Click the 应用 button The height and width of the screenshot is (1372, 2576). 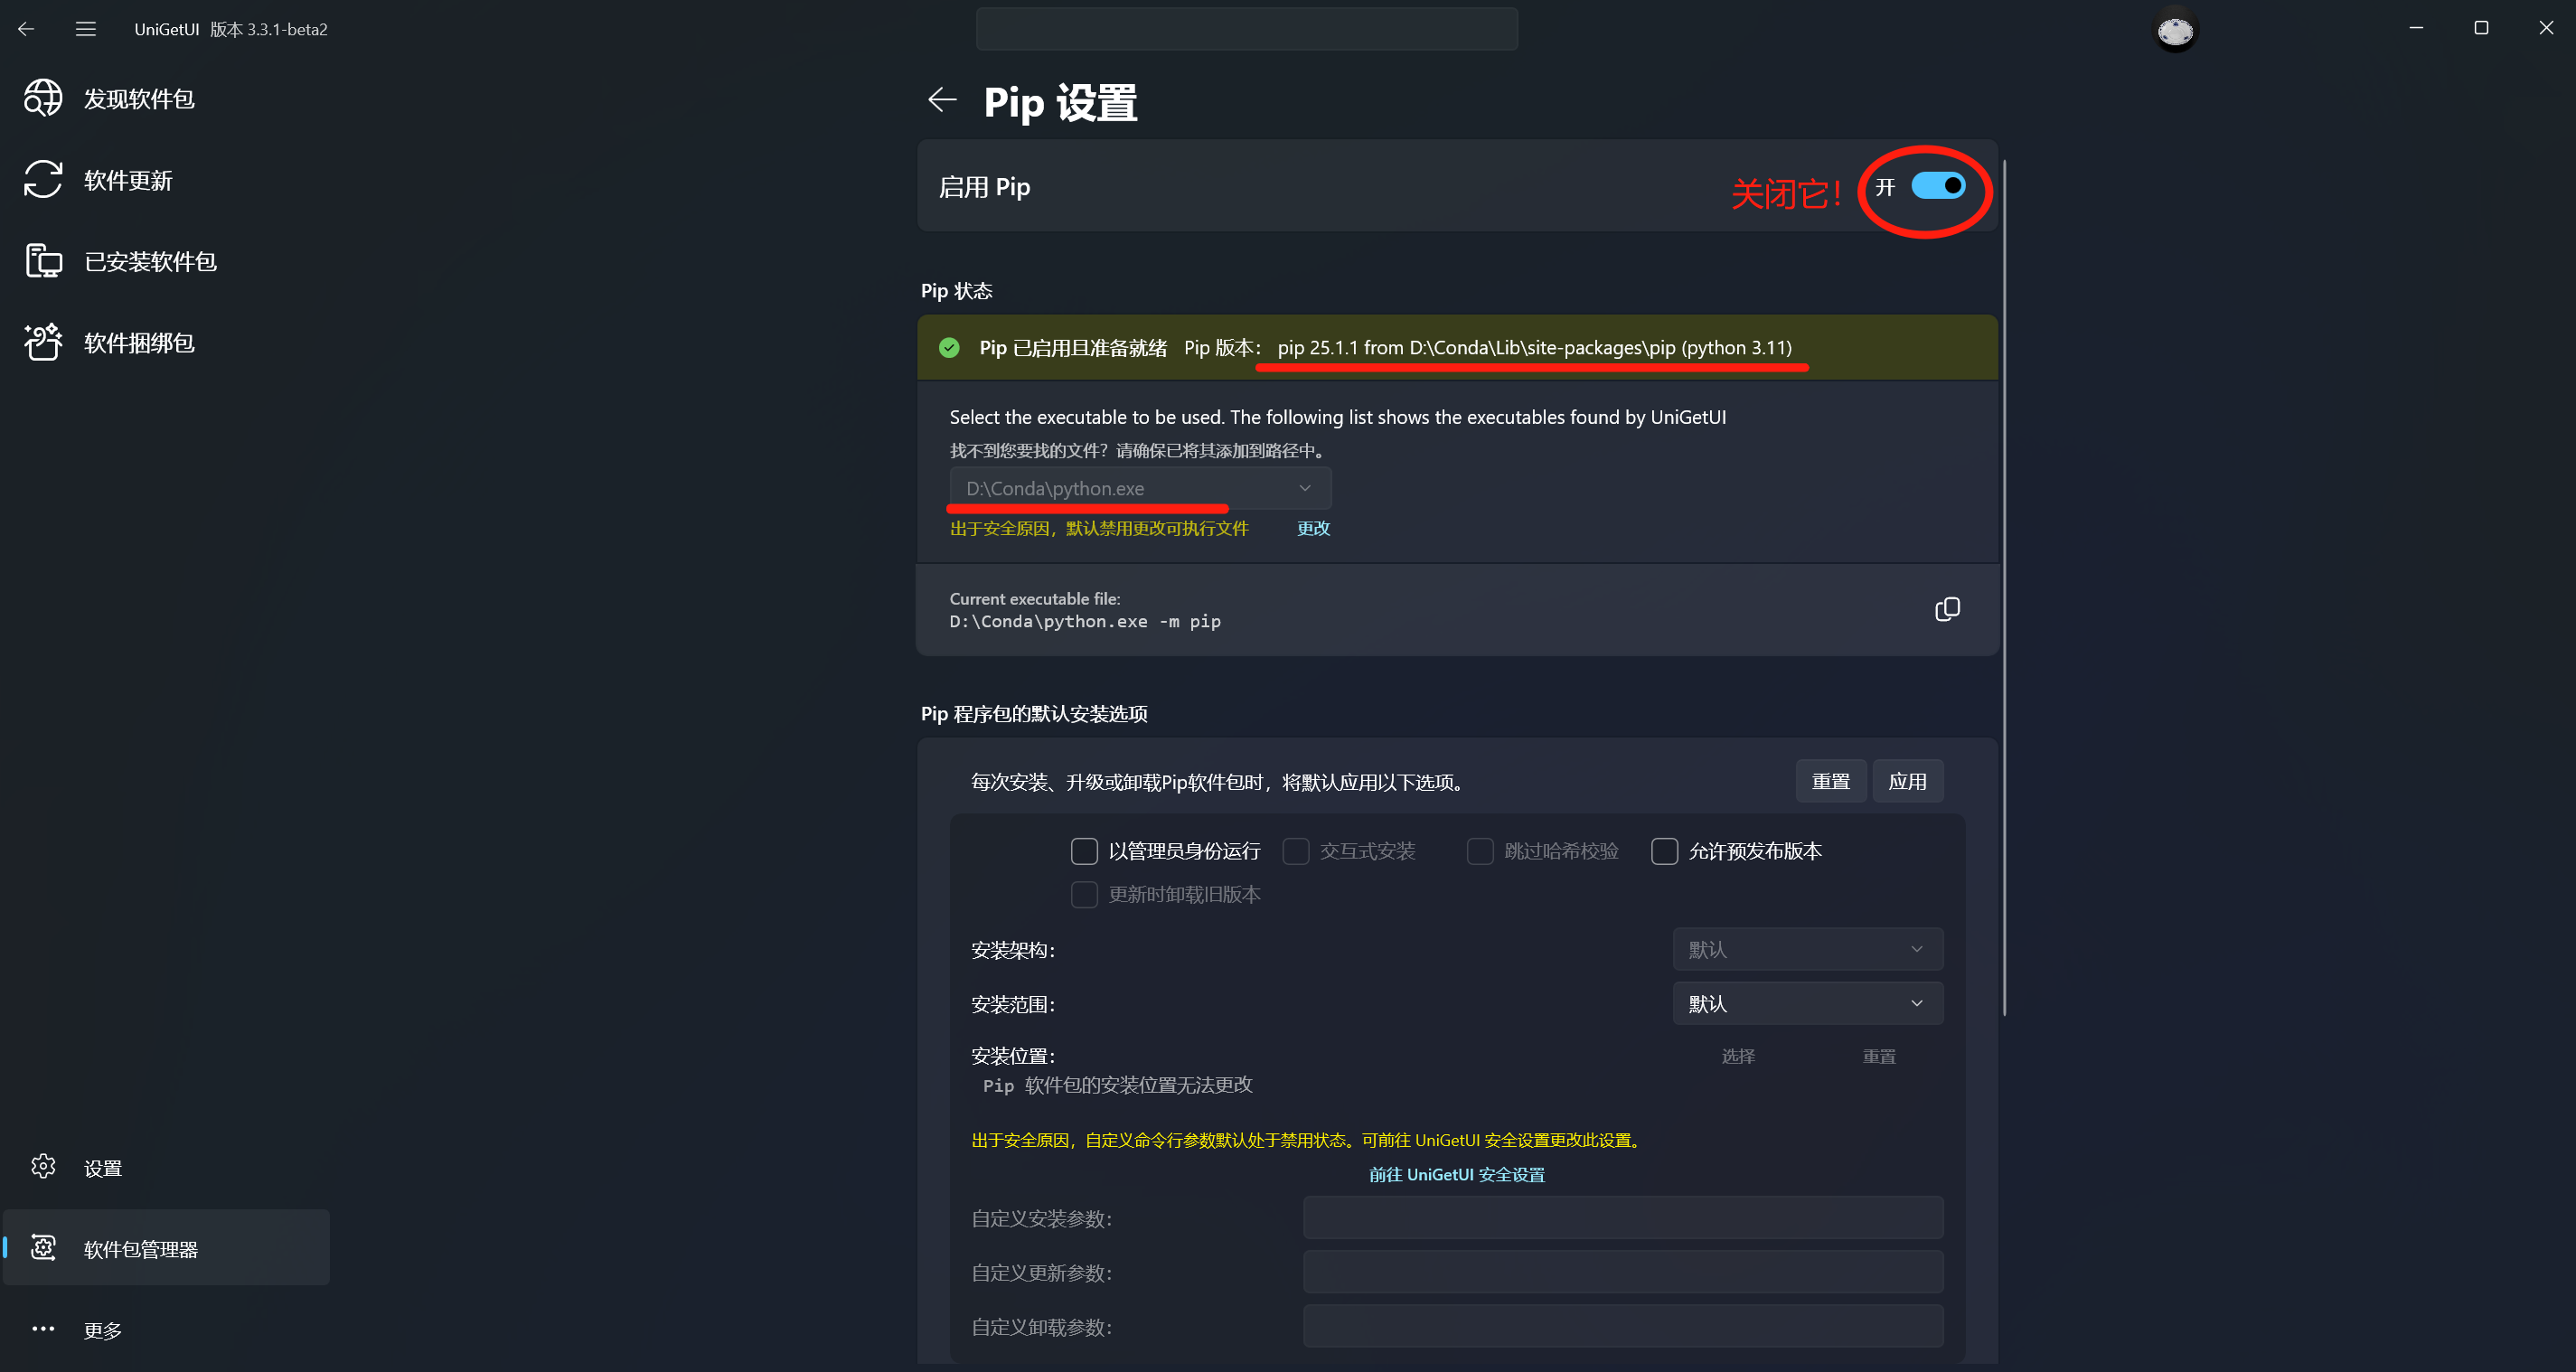pos(1907,781)
